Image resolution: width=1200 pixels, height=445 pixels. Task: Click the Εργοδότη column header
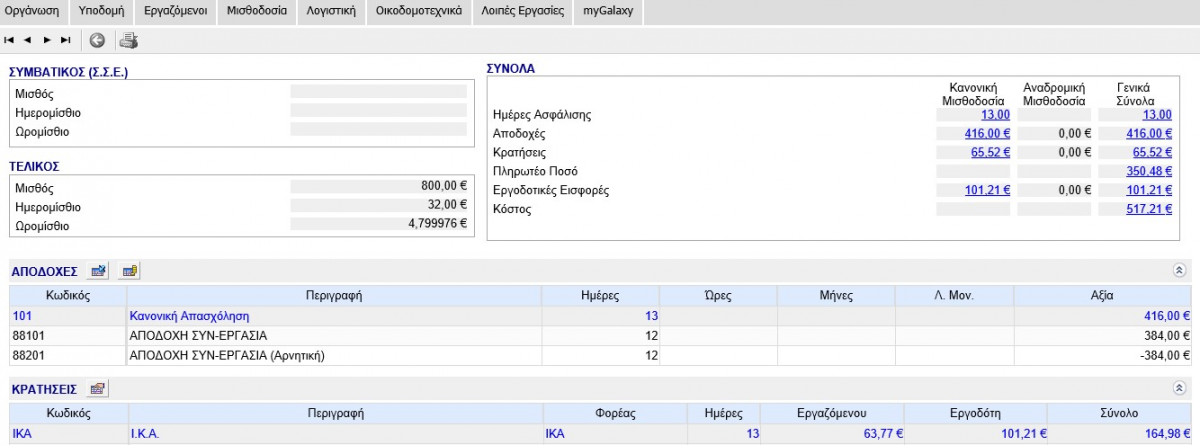[976, 413]
